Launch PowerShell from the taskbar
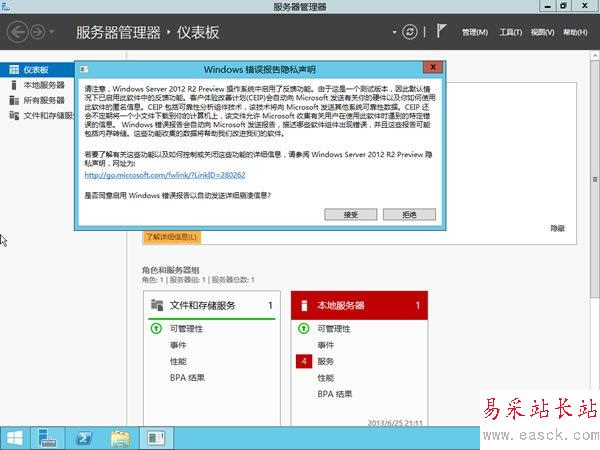Viewport: 600px width, 450px height. 84,438
